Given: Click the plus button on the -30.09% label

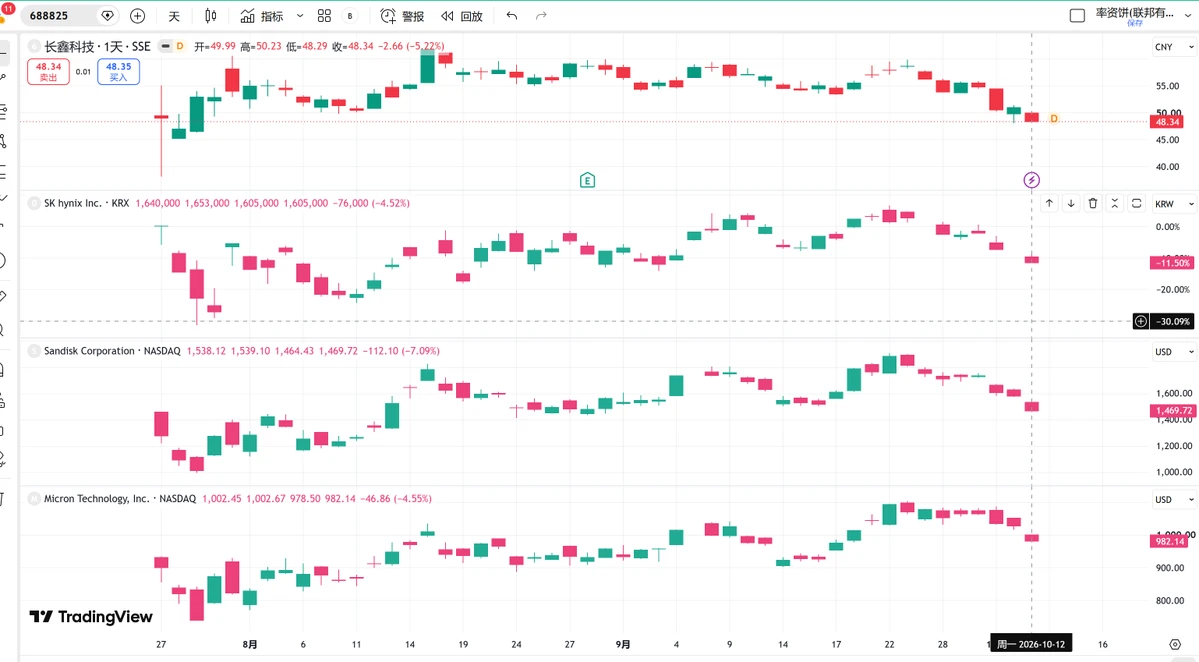Looking at the screenshot, I should pyautogui.click(x=1140, y=321).
